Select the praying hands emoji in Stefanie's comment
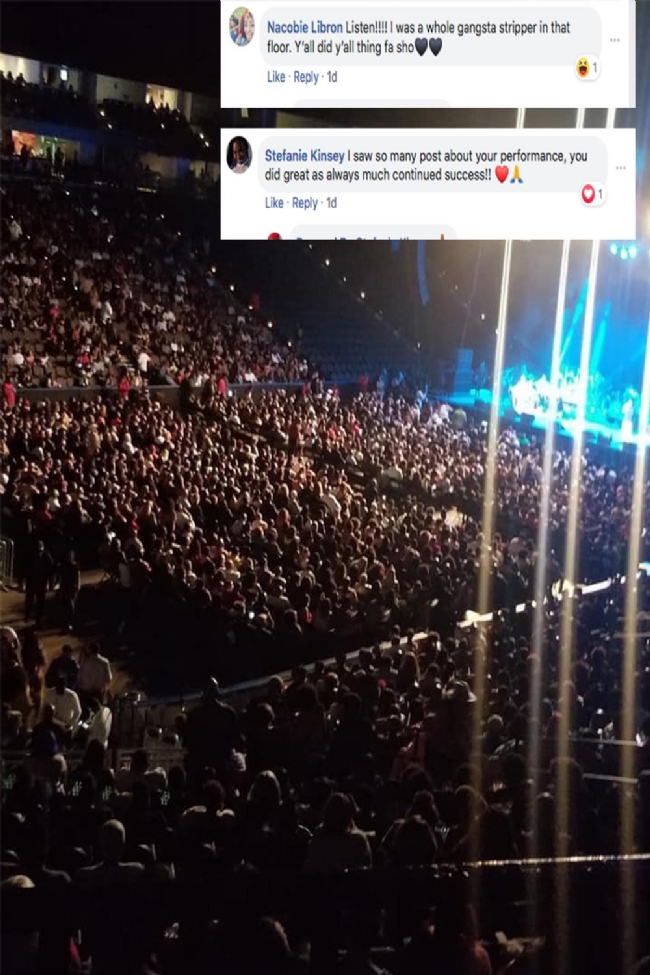 [516, 175]
